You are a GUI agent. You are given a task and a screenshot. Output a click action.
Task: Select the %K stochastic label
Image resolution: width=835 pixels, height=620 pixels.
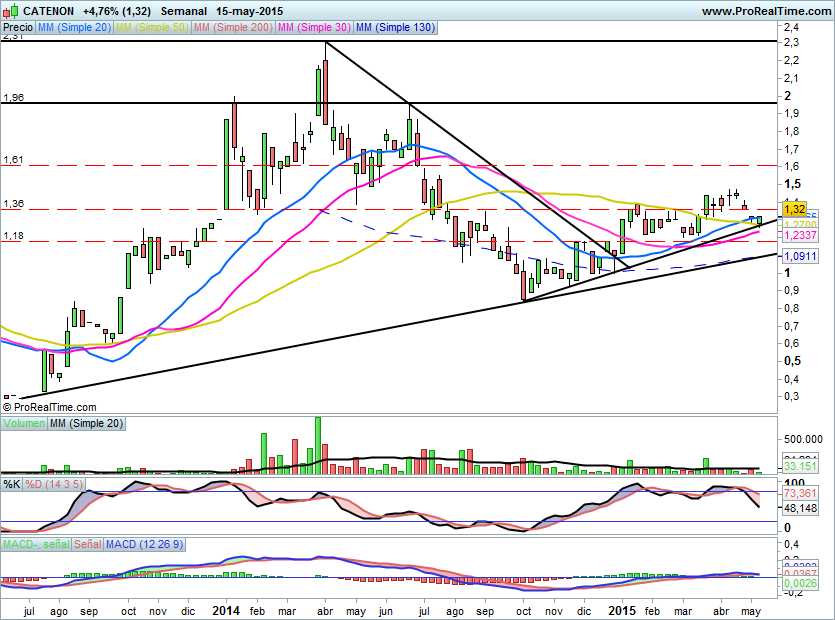(x=12, y=484)
